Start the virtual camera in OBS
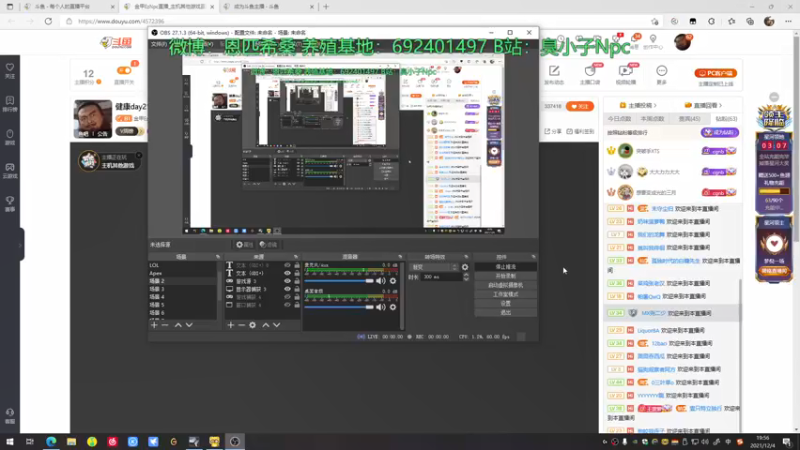This screenshot has height=450, width=800. pyautogui.click(x=505, y=285)
